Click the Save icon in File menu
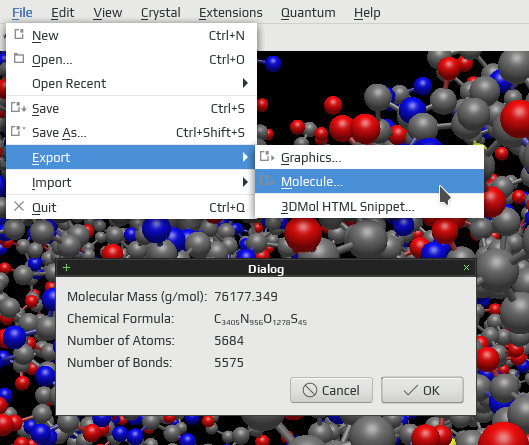This screenshot has width=529, height=445. click(19, 108)
